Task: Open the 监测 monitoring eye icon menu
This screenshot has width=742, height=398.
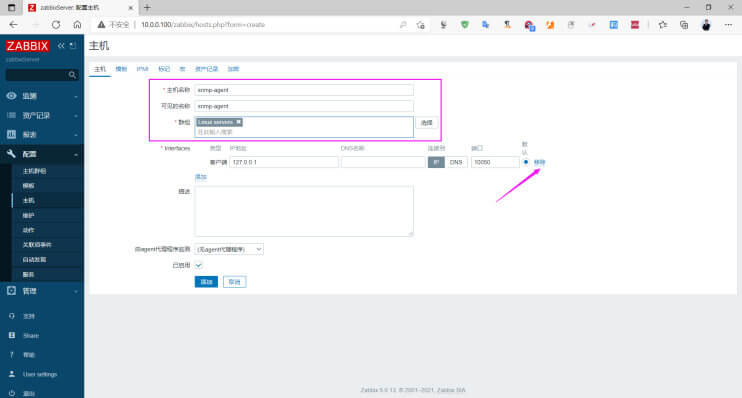Action: 11,96
